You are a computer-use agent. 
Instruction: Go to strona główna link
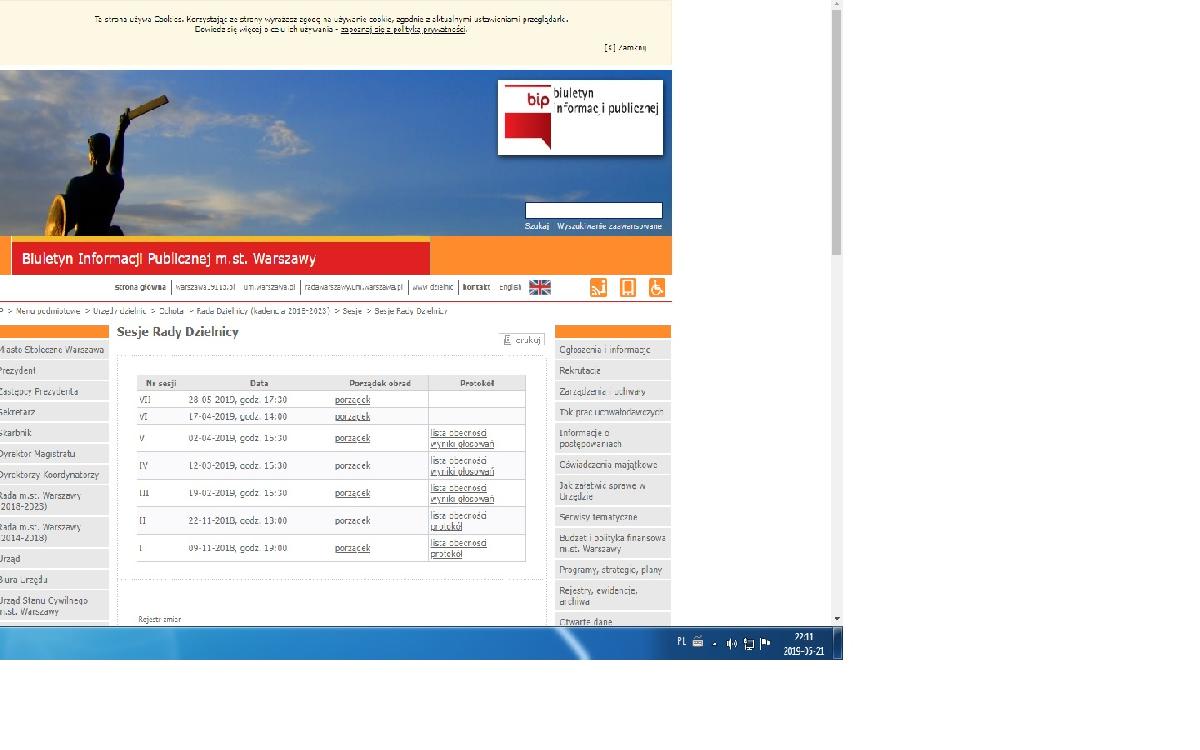click(140, 287)
